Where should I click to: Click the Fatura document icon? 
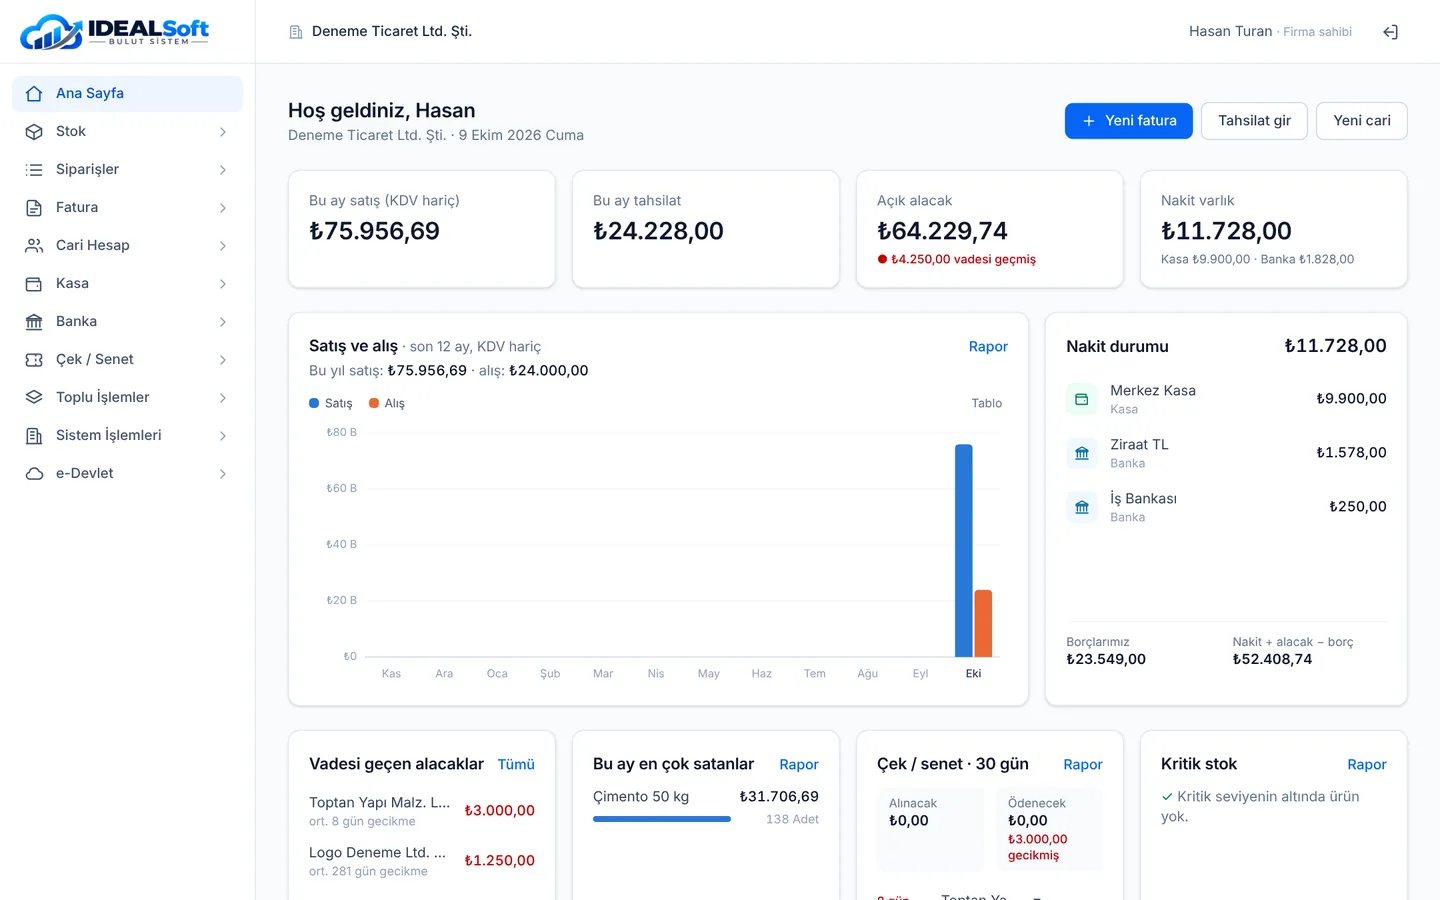coord(34,207)
